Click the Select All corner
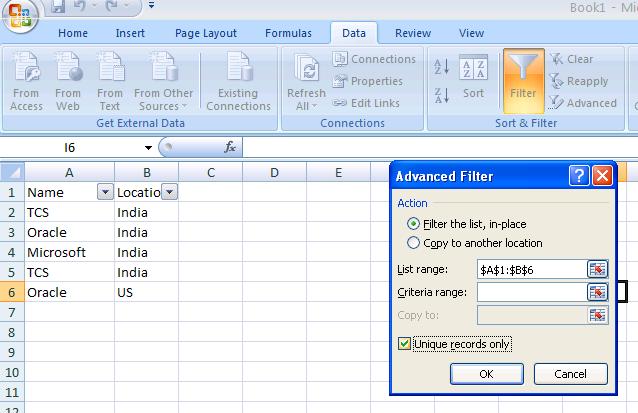638x413 pixels. (x=12, y=173)
